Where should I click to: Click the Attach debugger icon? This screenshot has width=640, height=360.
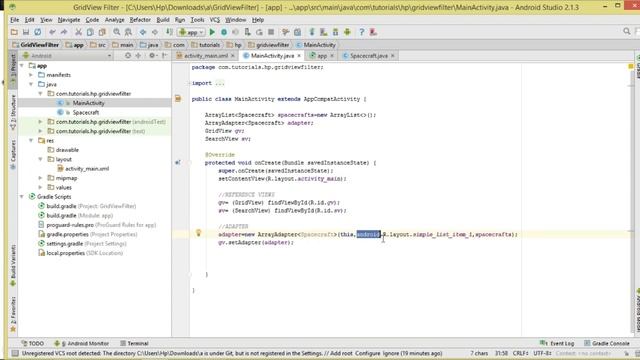[x=247, y=32]
